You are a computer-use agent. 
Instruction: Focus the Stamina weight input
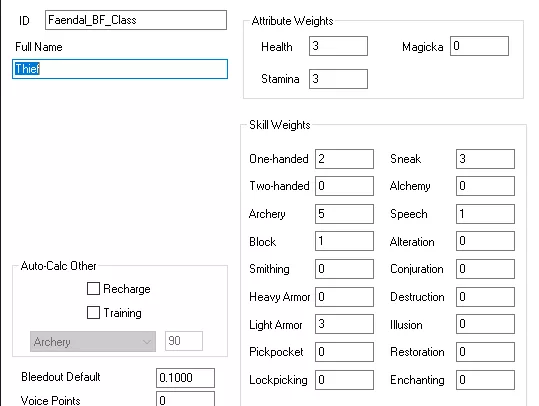pos(338,79)
